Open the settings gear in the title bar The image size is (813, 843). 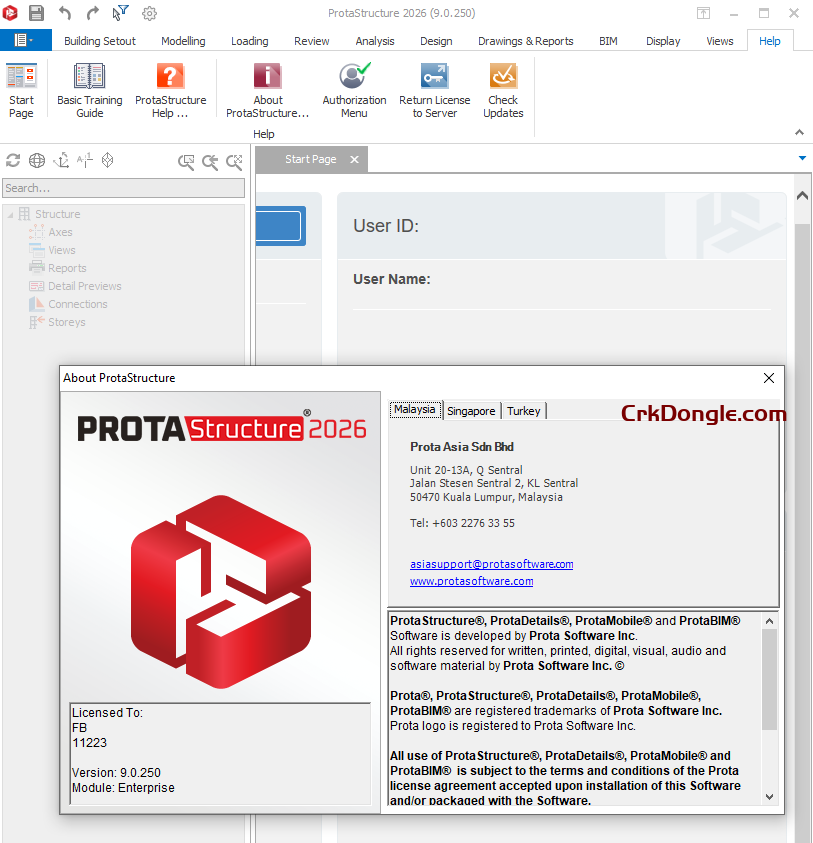point(149,13)
